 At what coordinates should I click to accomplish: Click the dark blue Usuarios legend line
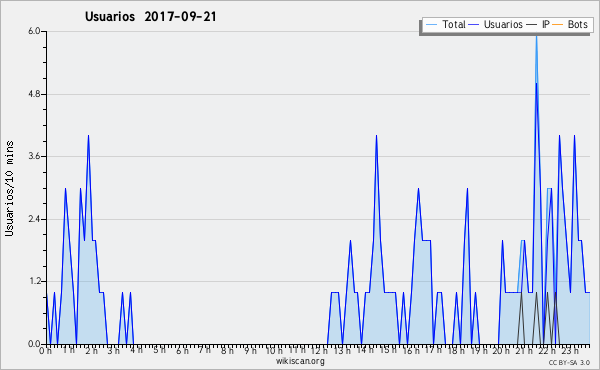coord(474,25)
